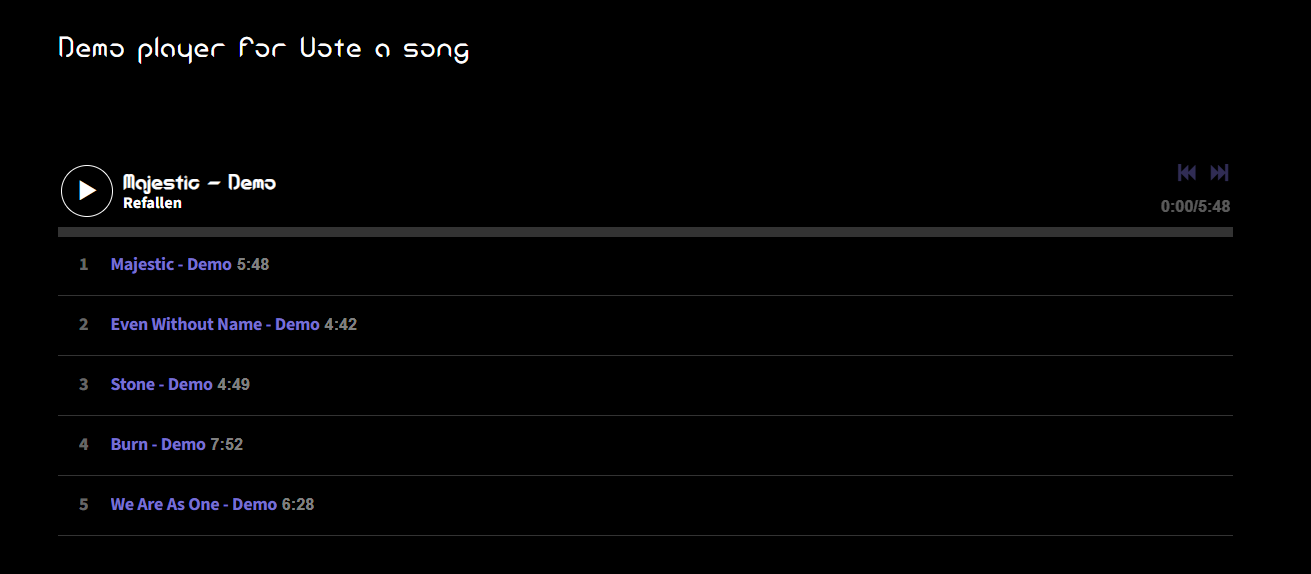Seek on the track progress bar
The width and height of the screenshot is (1311, 574).
click(x=645, y=232)
